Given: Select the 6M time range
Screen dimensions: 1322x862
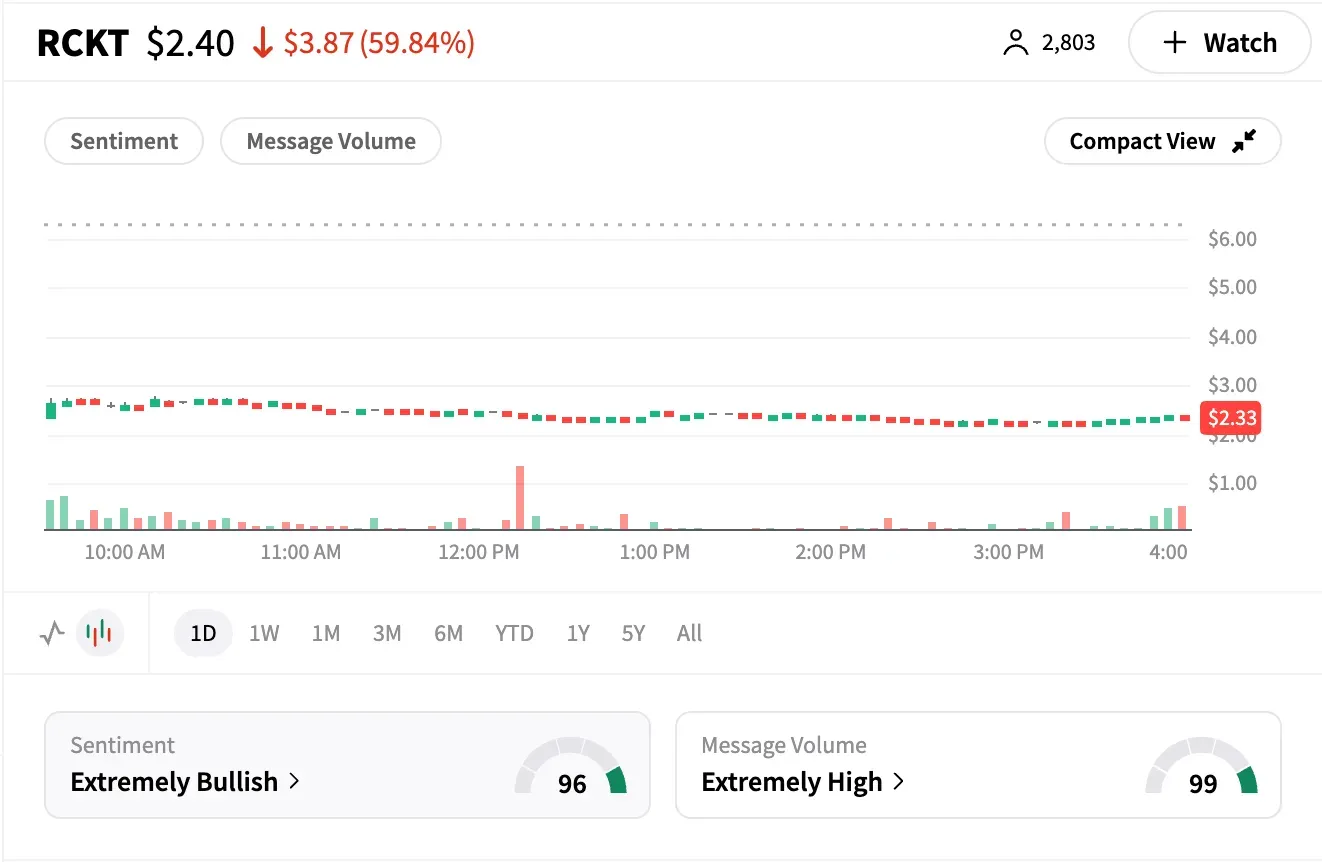Looking at the screenshot, I should tap(449, 633).
